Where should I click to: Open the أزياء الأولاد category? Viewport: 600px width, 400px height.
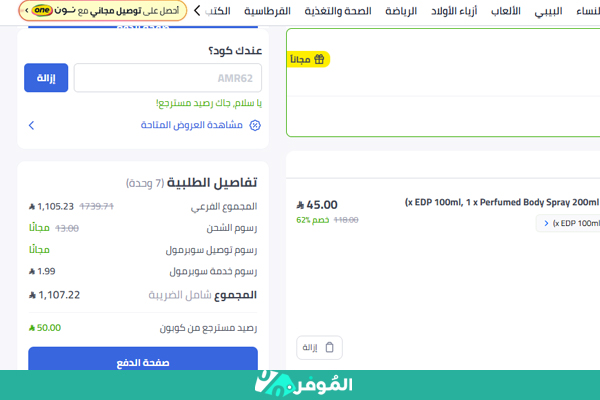click(454, 11)
